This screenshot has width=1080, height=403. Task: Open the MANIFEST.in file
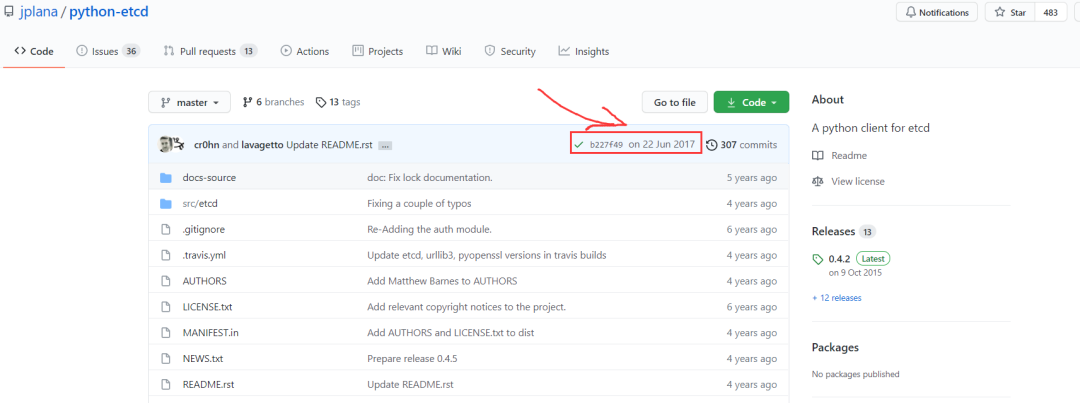[x=211, y=333]
